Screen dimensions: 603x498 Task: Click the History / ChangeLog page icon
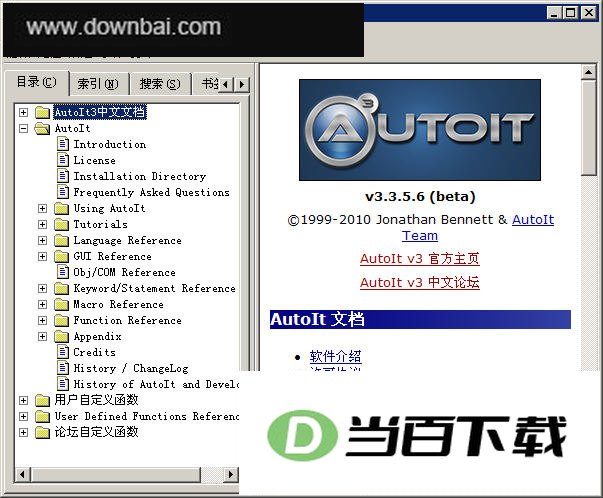[x=63, y=368]
